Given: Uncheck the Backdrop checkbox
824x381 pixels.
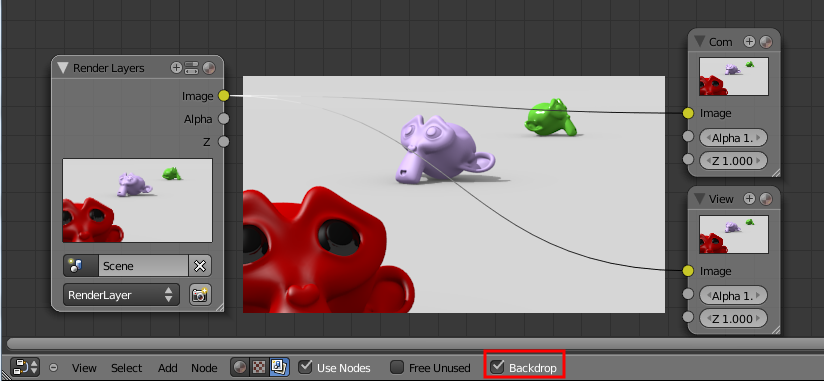Looking at the screenshot, I should [x=497, y=366].
